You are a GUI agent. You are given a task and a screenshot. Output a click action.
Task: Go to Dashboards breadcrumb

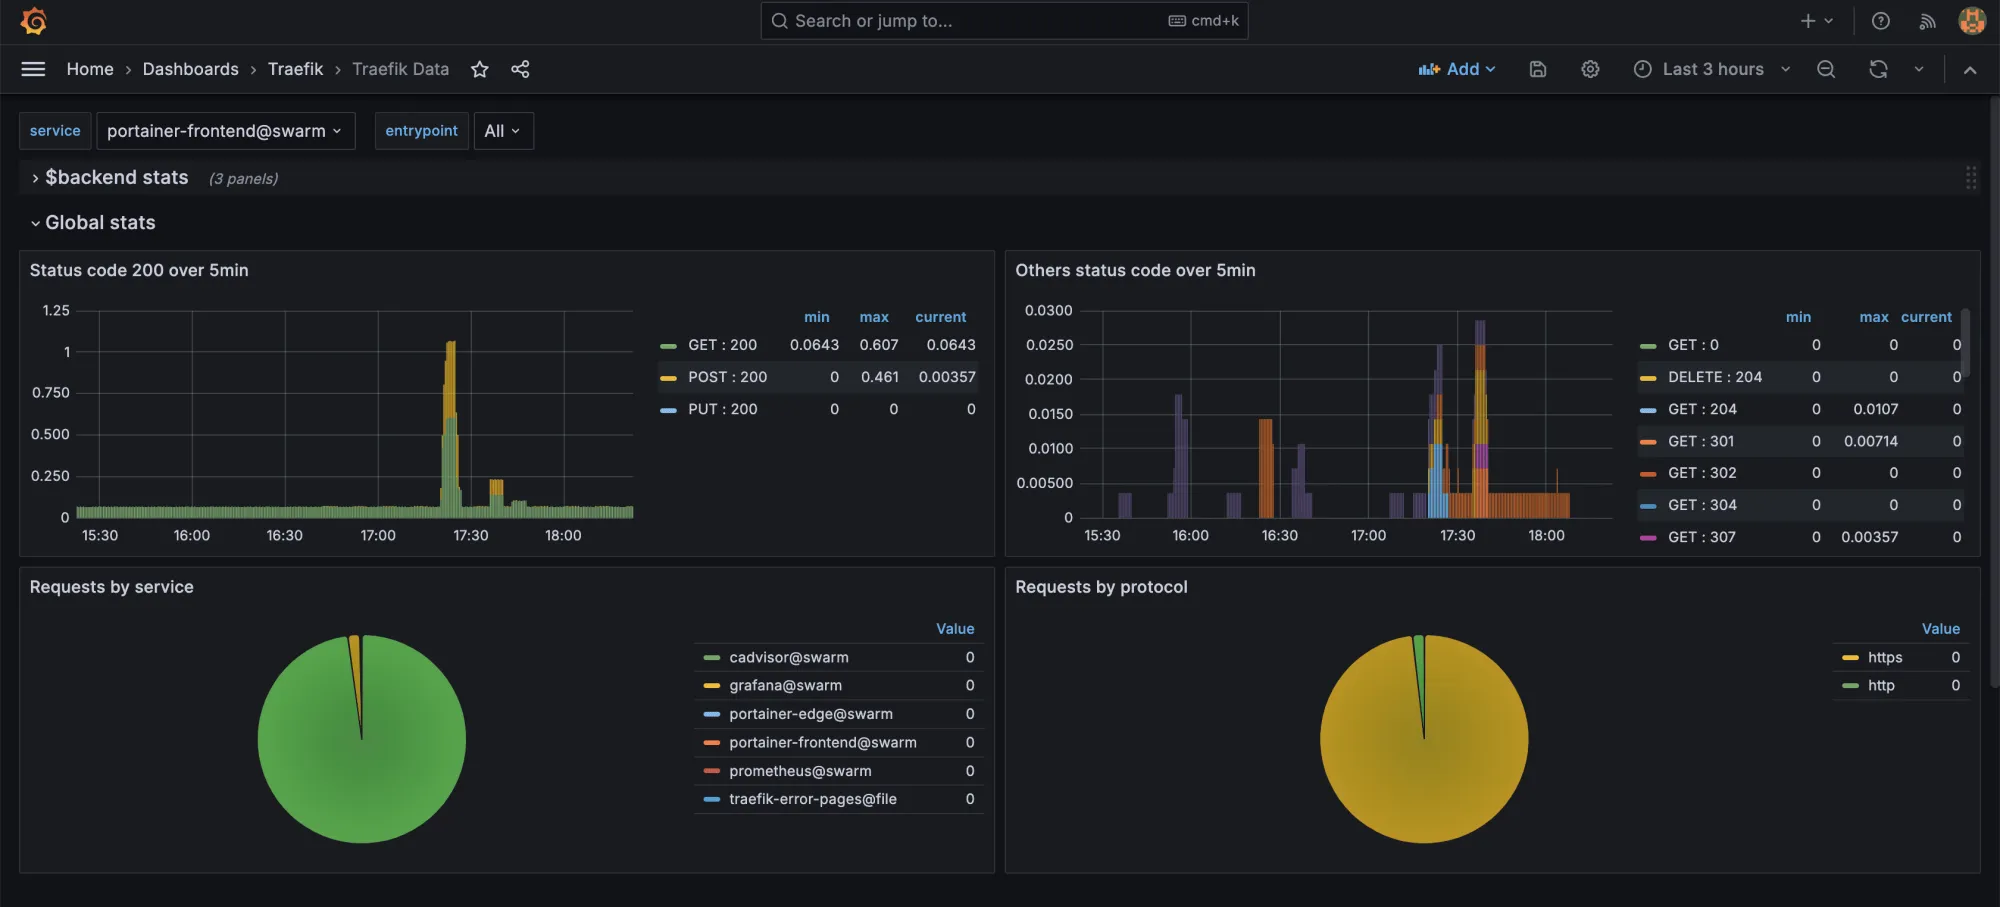tap(191, 69)
